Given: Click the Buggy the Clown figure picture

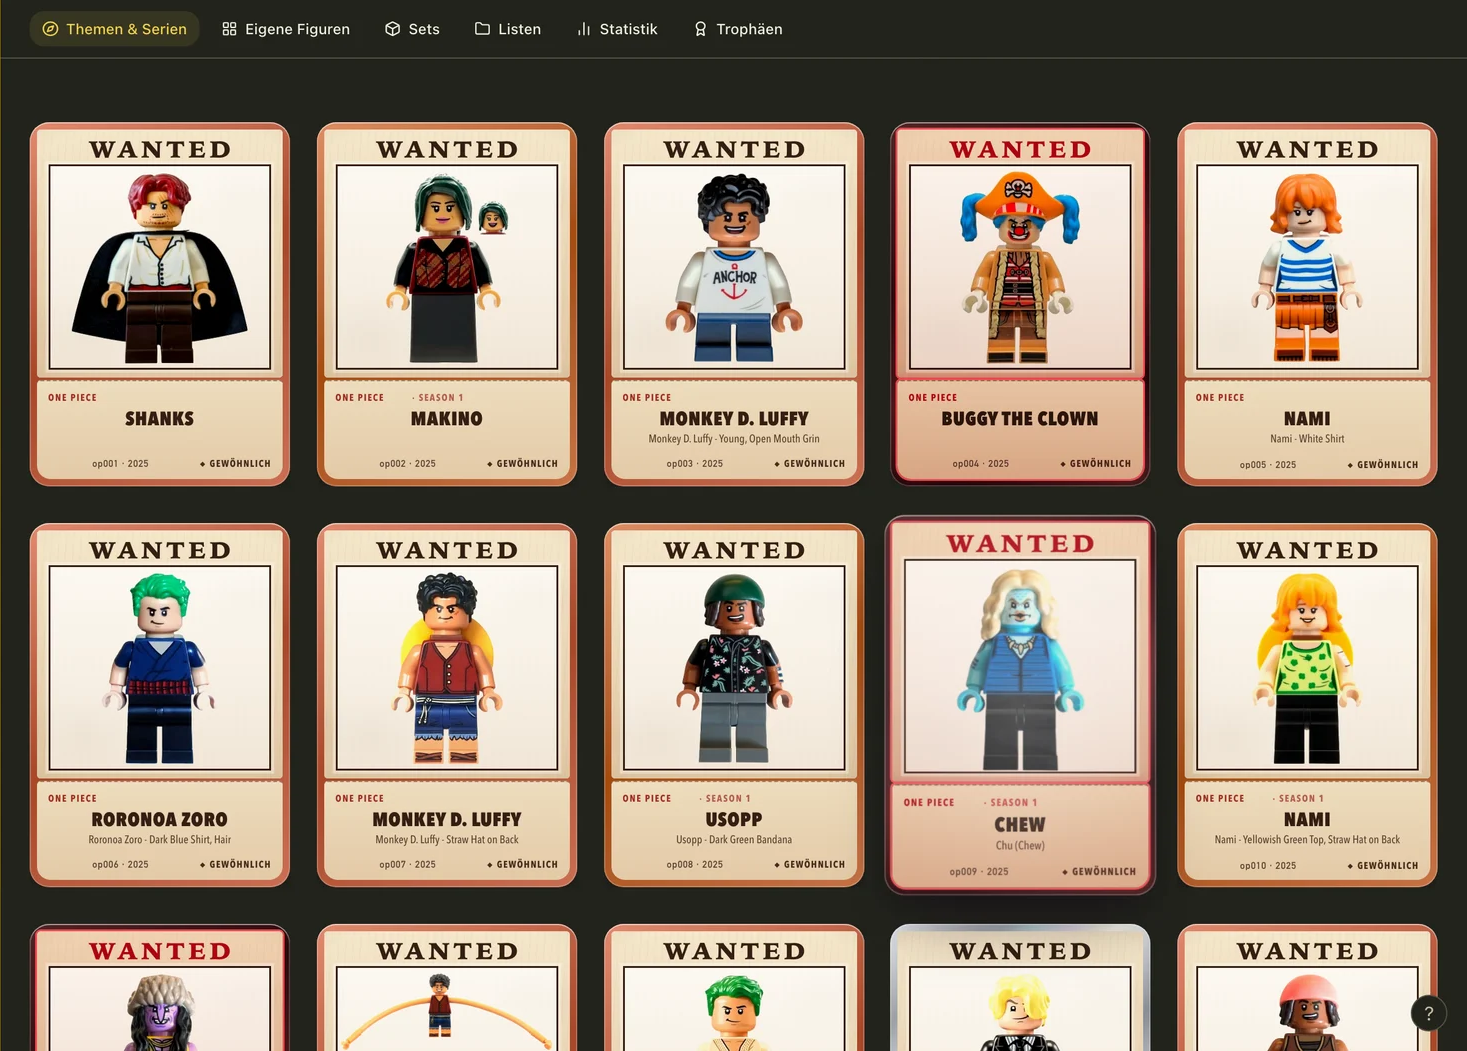Looking at the screenshot, I should [x=1020, y=267].
